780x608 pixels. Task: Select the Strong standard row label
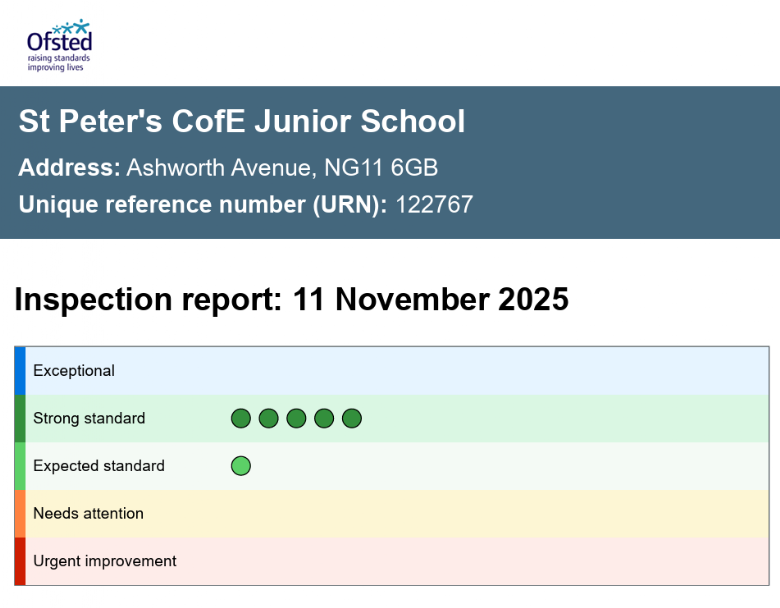89,418
